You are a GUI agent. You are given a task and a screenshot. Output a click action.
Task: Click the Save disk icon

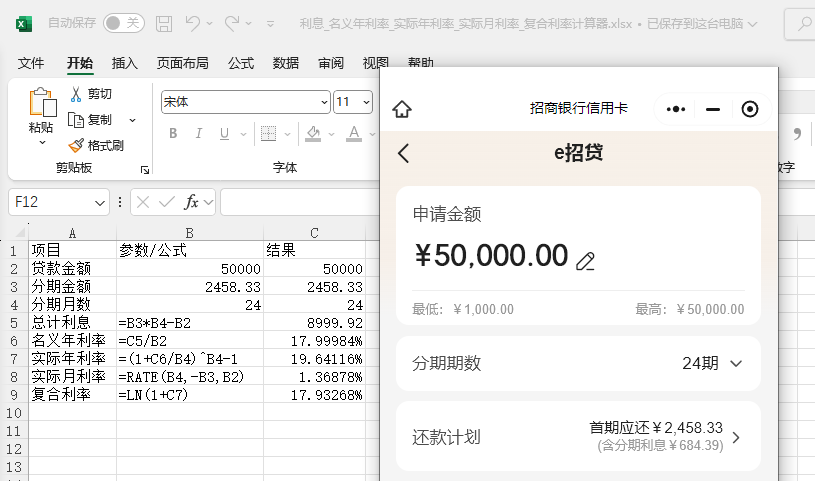[164, 23]
